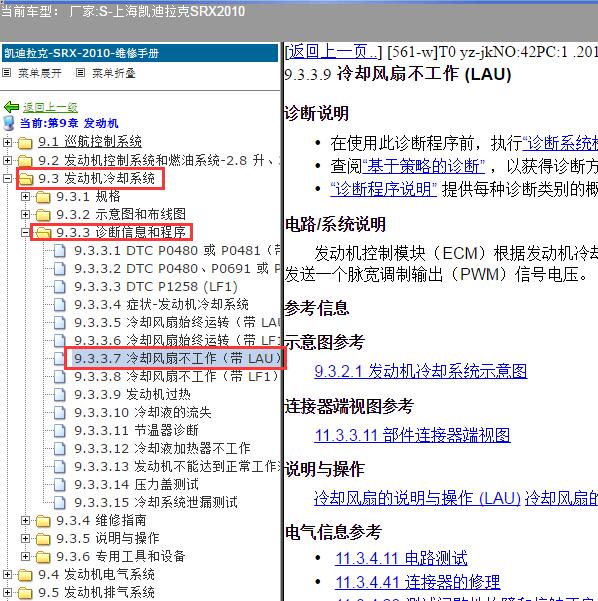The image size is (598, 601).
Task: Open the 诊断程序说明 link
Action: (x=383, y=189)
